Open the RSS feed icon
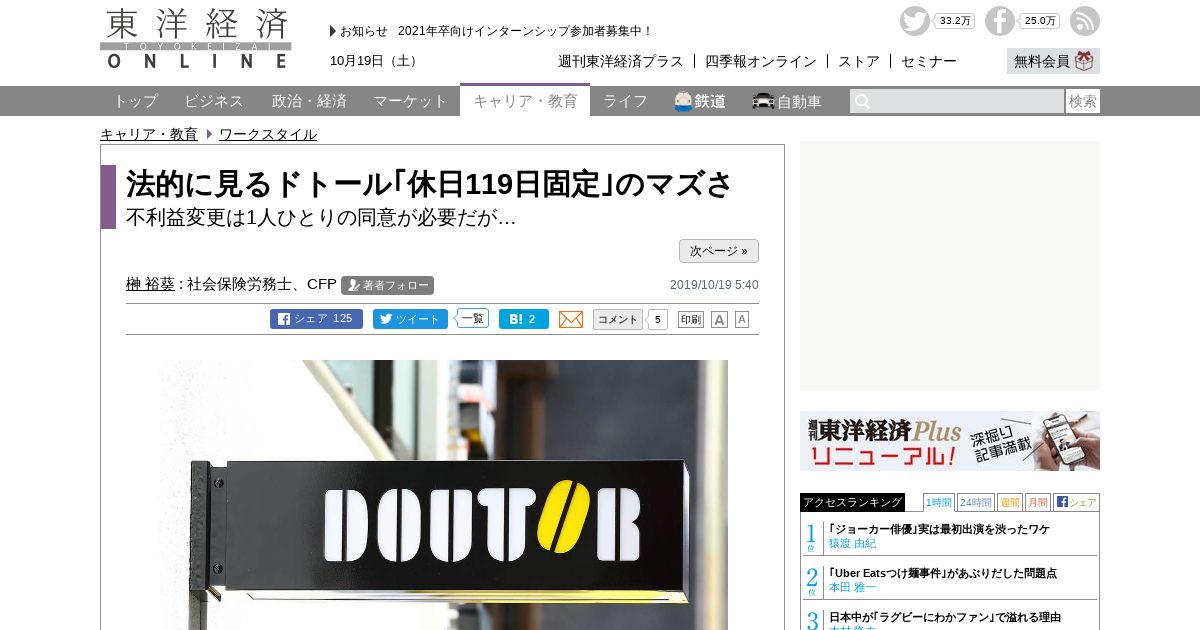1200x630 pixels. 1084,21
